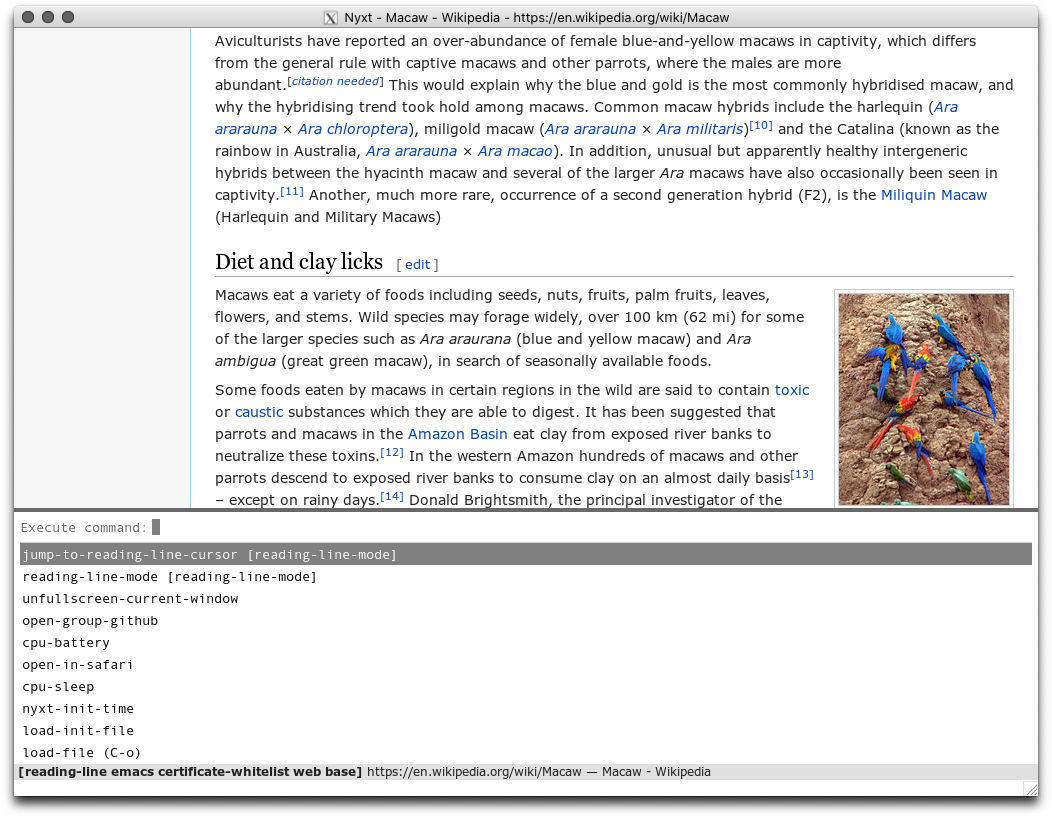Open the 'citation needed' link

335,81
